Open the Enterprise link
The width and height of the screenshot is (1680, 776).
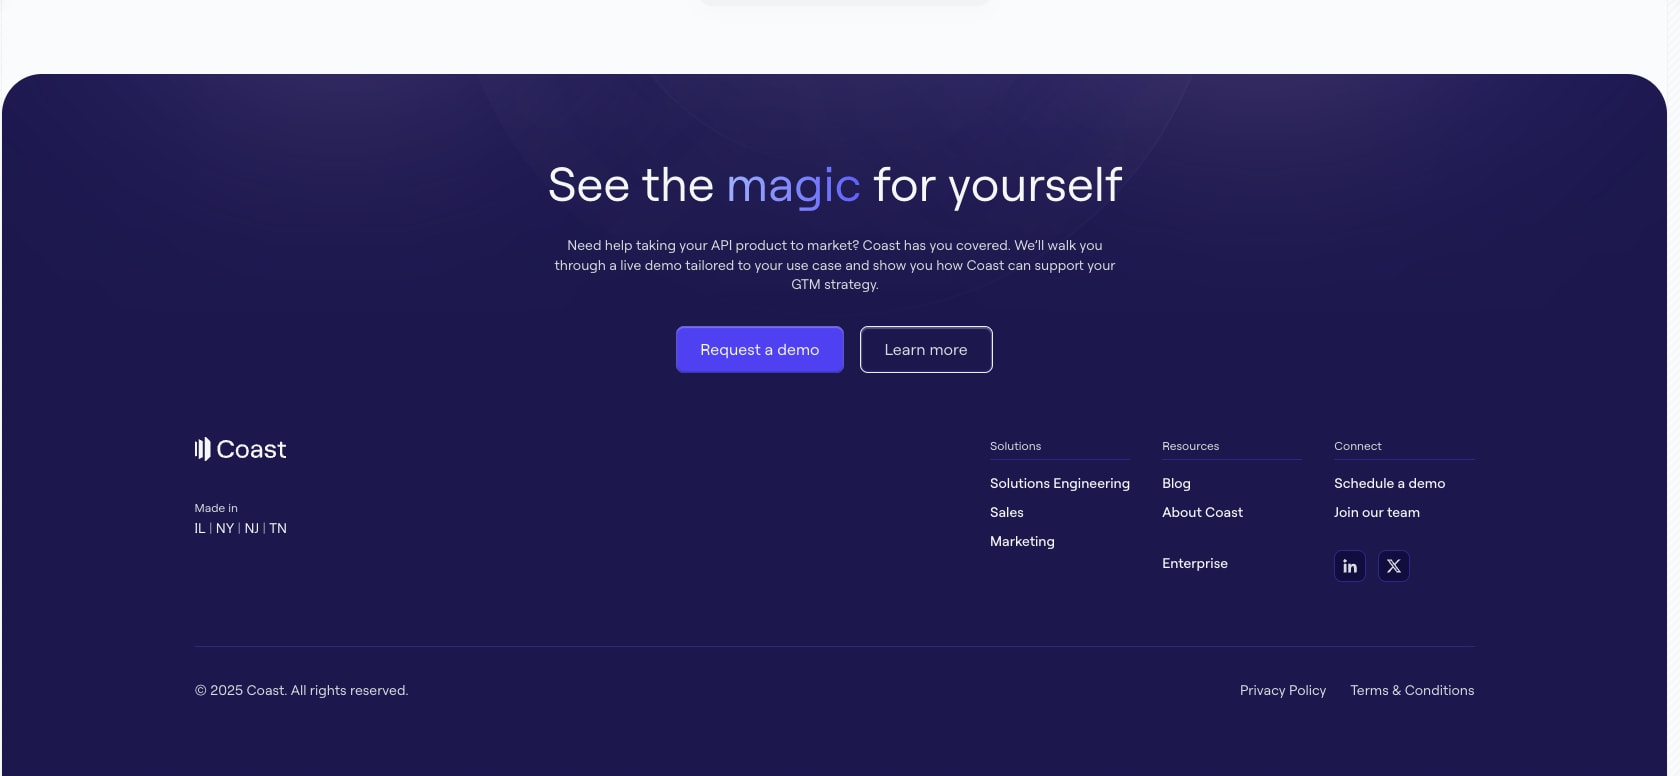(x=1194, y=563)
